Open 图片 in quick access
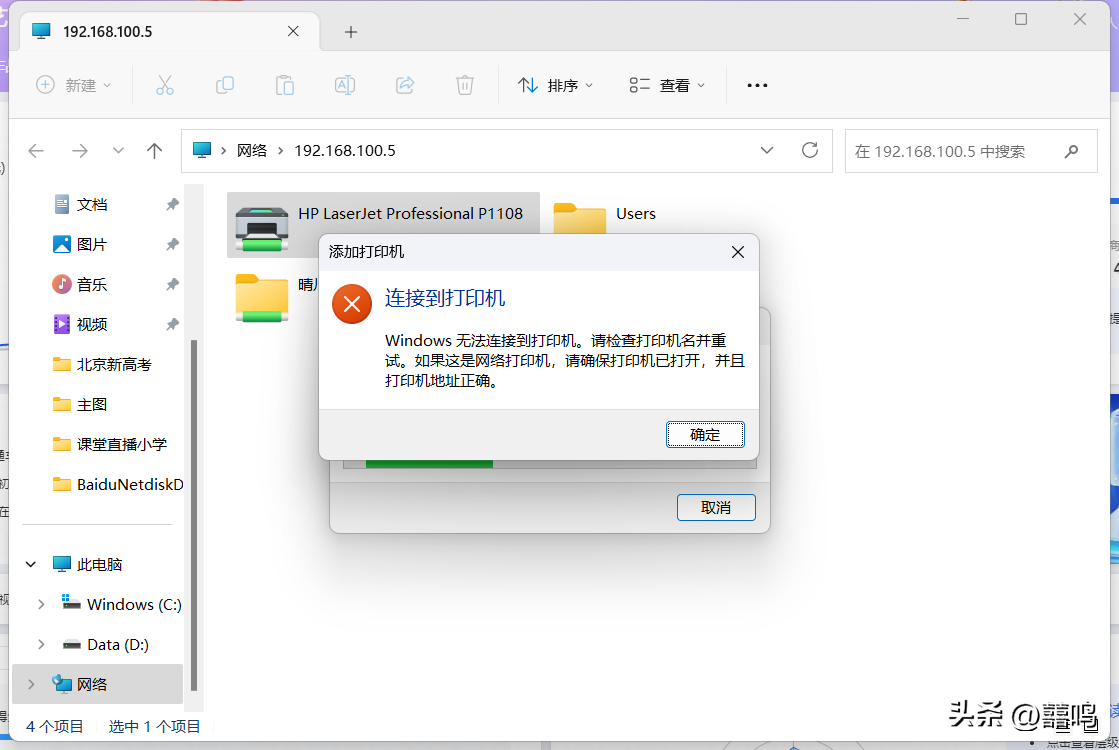Image resolution: width=1119 pixels, height=750 pixels. (91, 245)
